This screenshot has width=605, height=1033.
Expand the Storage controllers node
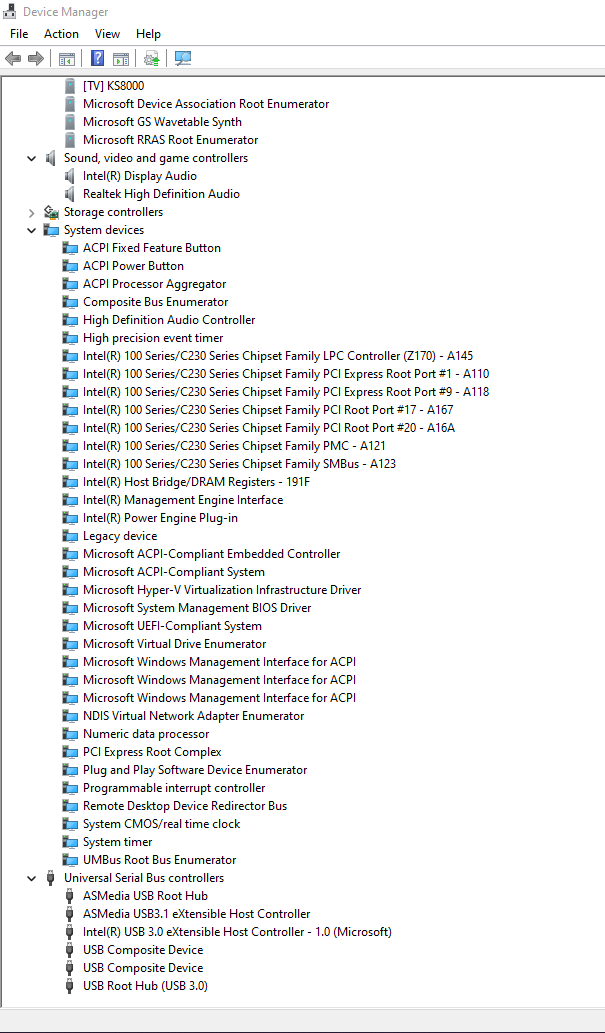click(32, 212)
